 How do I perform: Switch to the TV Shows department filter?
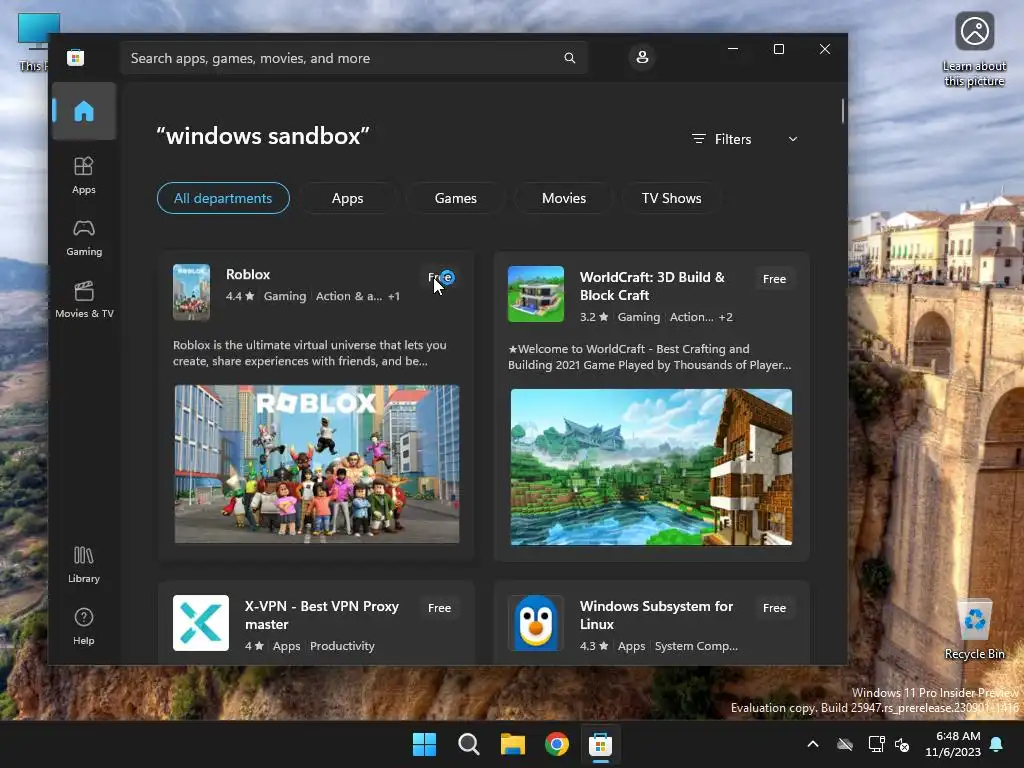click(x=671, y=198)
